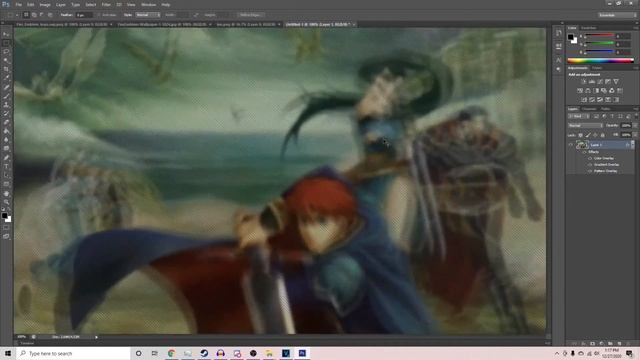Select the History Brush tool

6,113
